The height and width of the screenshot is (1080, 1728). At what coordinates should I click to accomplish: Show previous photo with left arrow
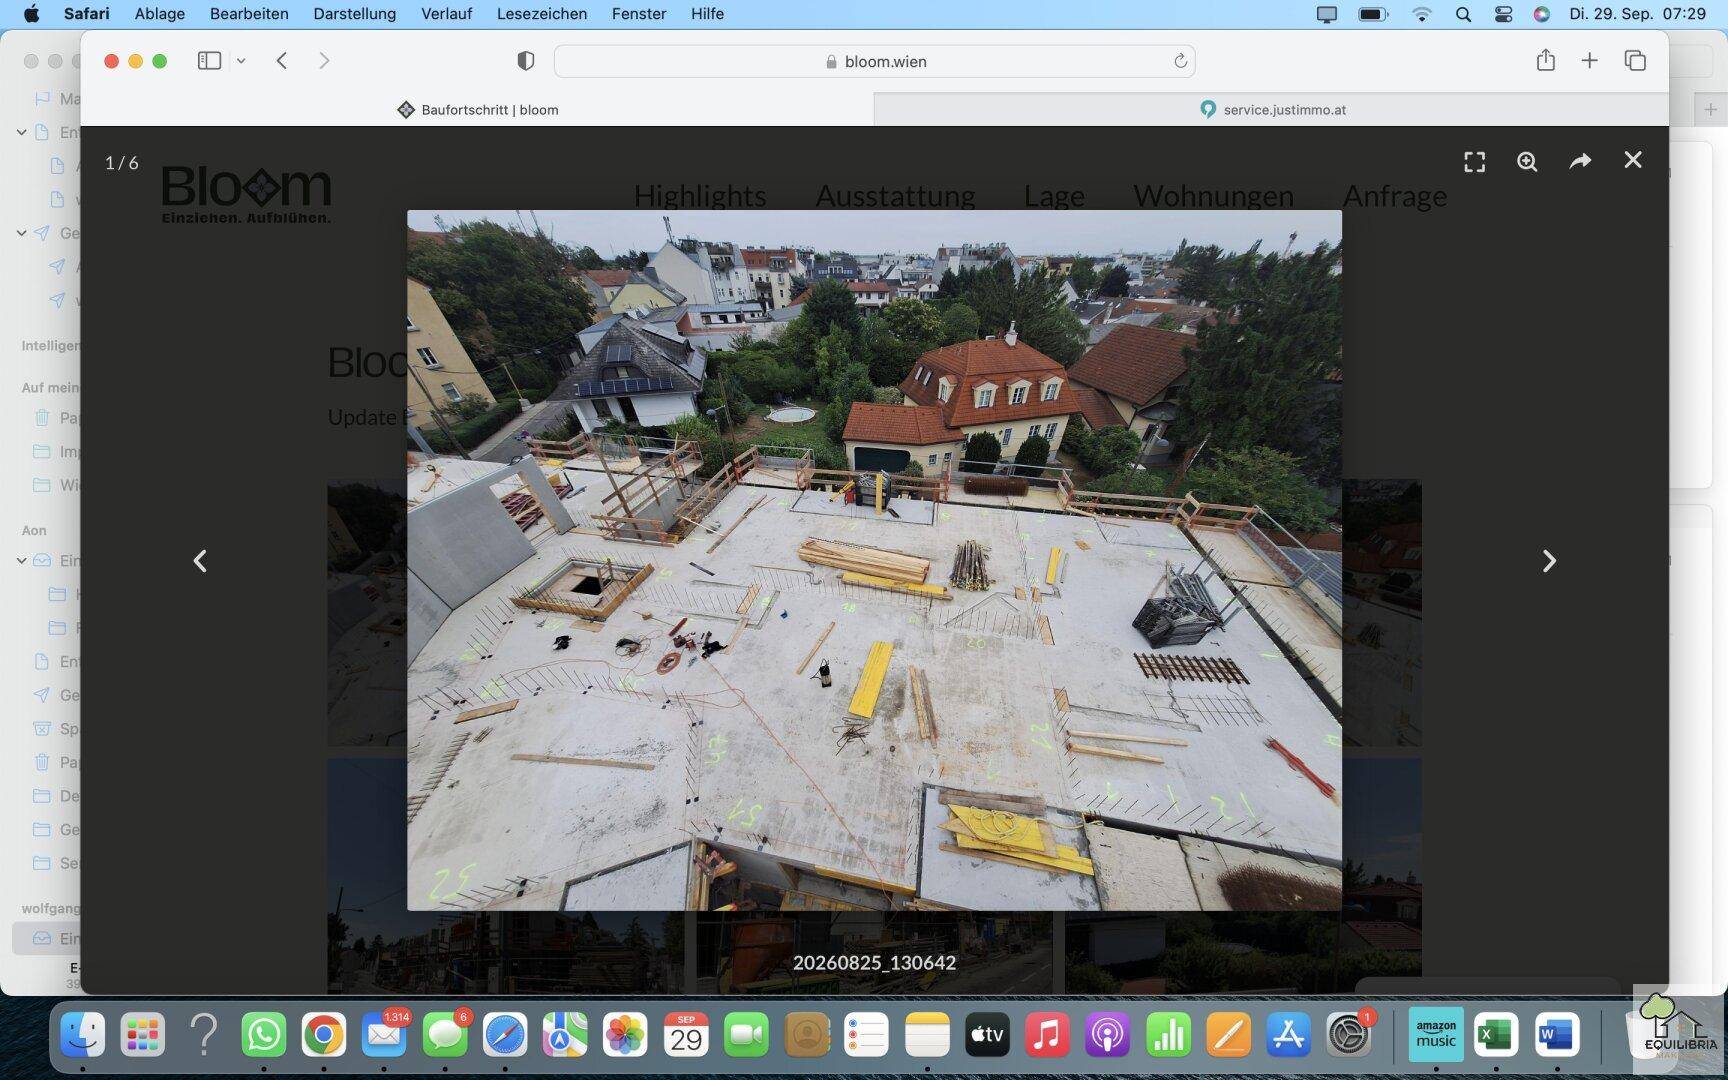pos(200,561)
